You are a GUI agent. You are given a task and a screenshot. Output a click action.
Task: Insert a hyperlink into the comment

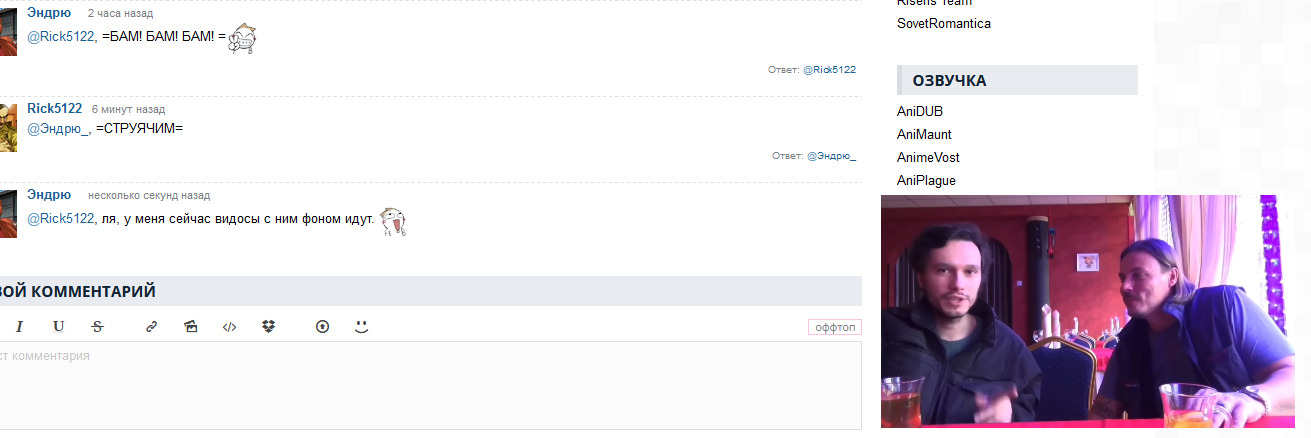151,326
